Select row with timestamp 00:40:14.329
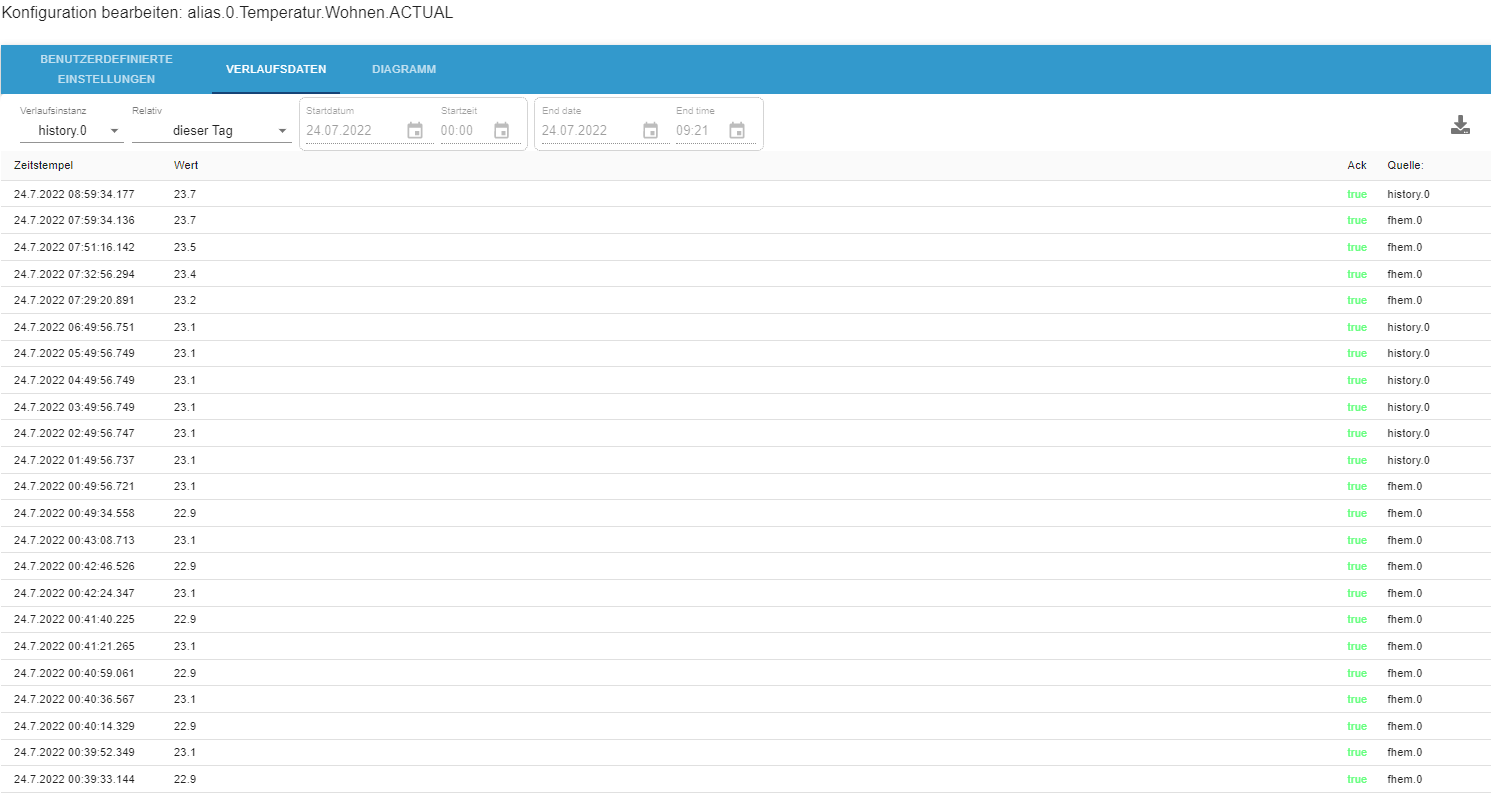 [745, 726]
